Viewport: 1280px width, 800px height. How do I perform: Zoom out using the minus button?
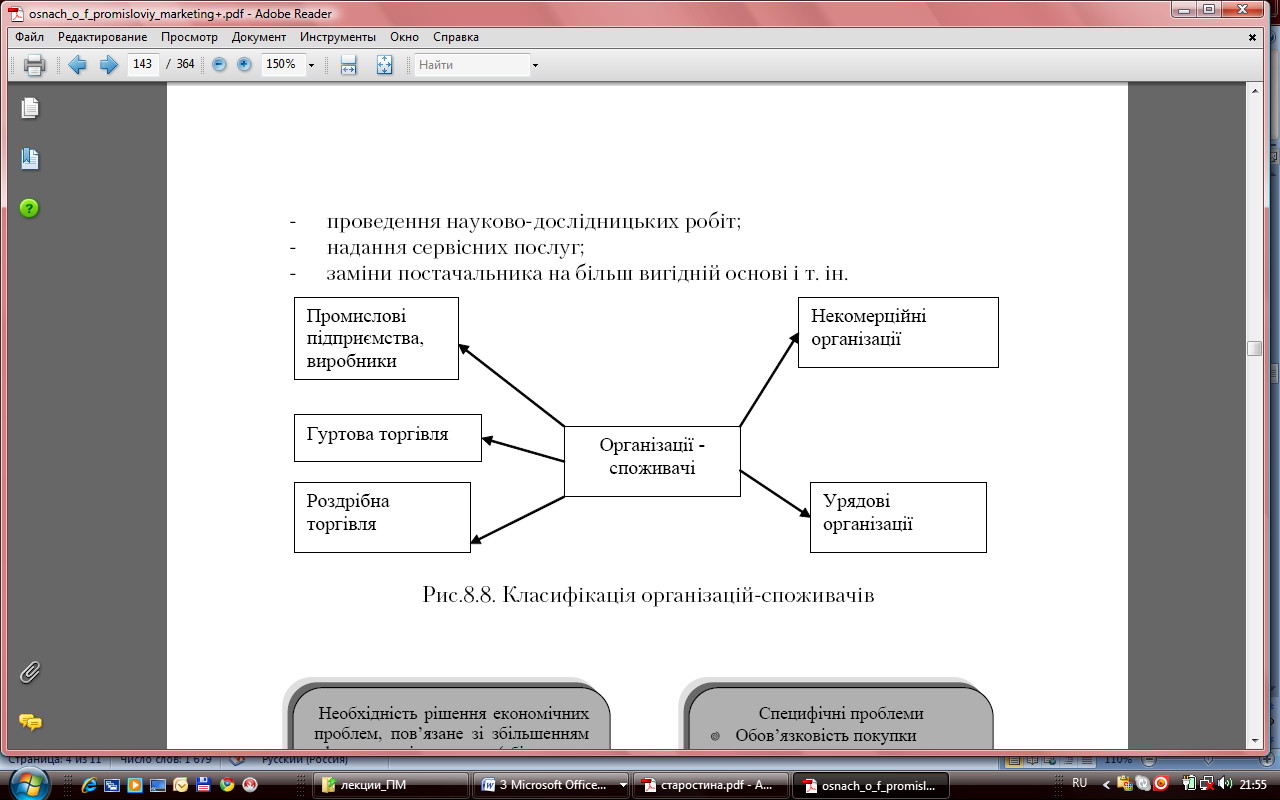pyautogui.click(x=219, y=64)
